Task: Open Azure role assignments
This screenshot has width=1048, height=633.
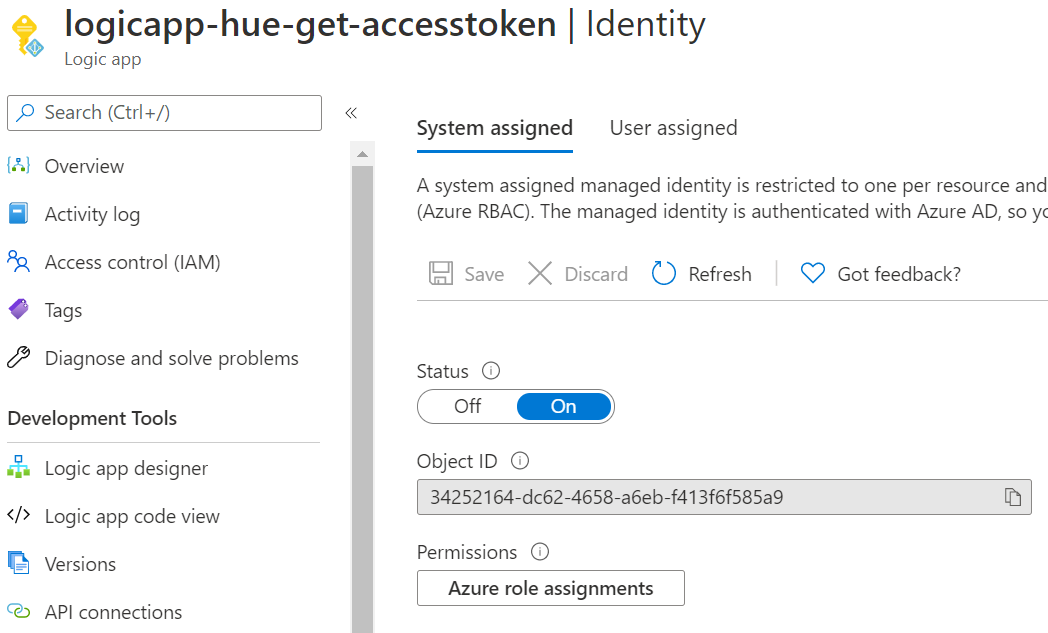Action: click(551, 588)
